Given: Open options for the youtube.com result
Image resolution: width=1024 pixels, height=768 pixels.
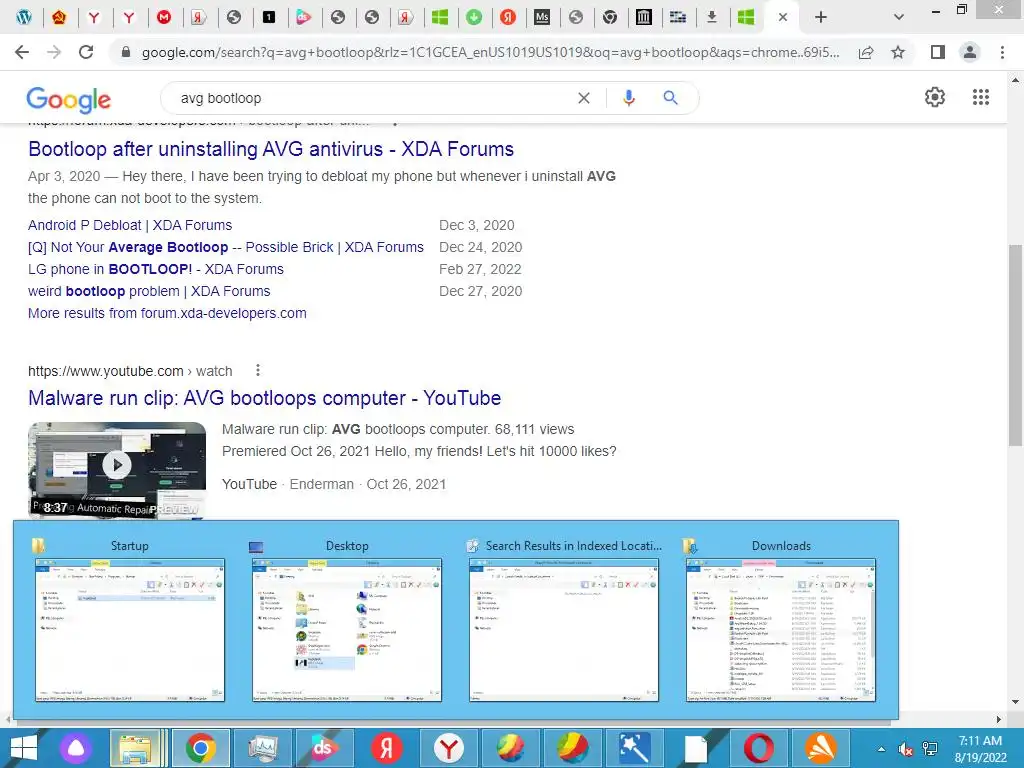Looking at the screenshot, I should click(x=258, y=371).
